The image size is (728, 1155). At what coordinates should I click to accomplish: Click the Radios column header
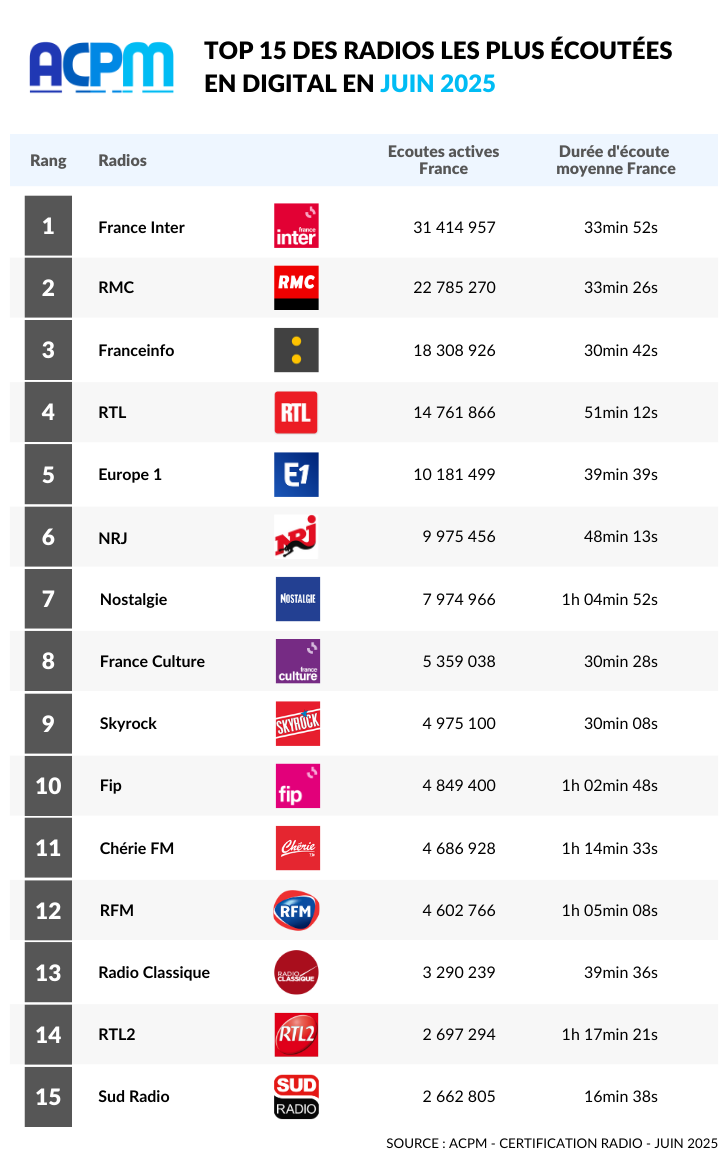tap(122, 160)
